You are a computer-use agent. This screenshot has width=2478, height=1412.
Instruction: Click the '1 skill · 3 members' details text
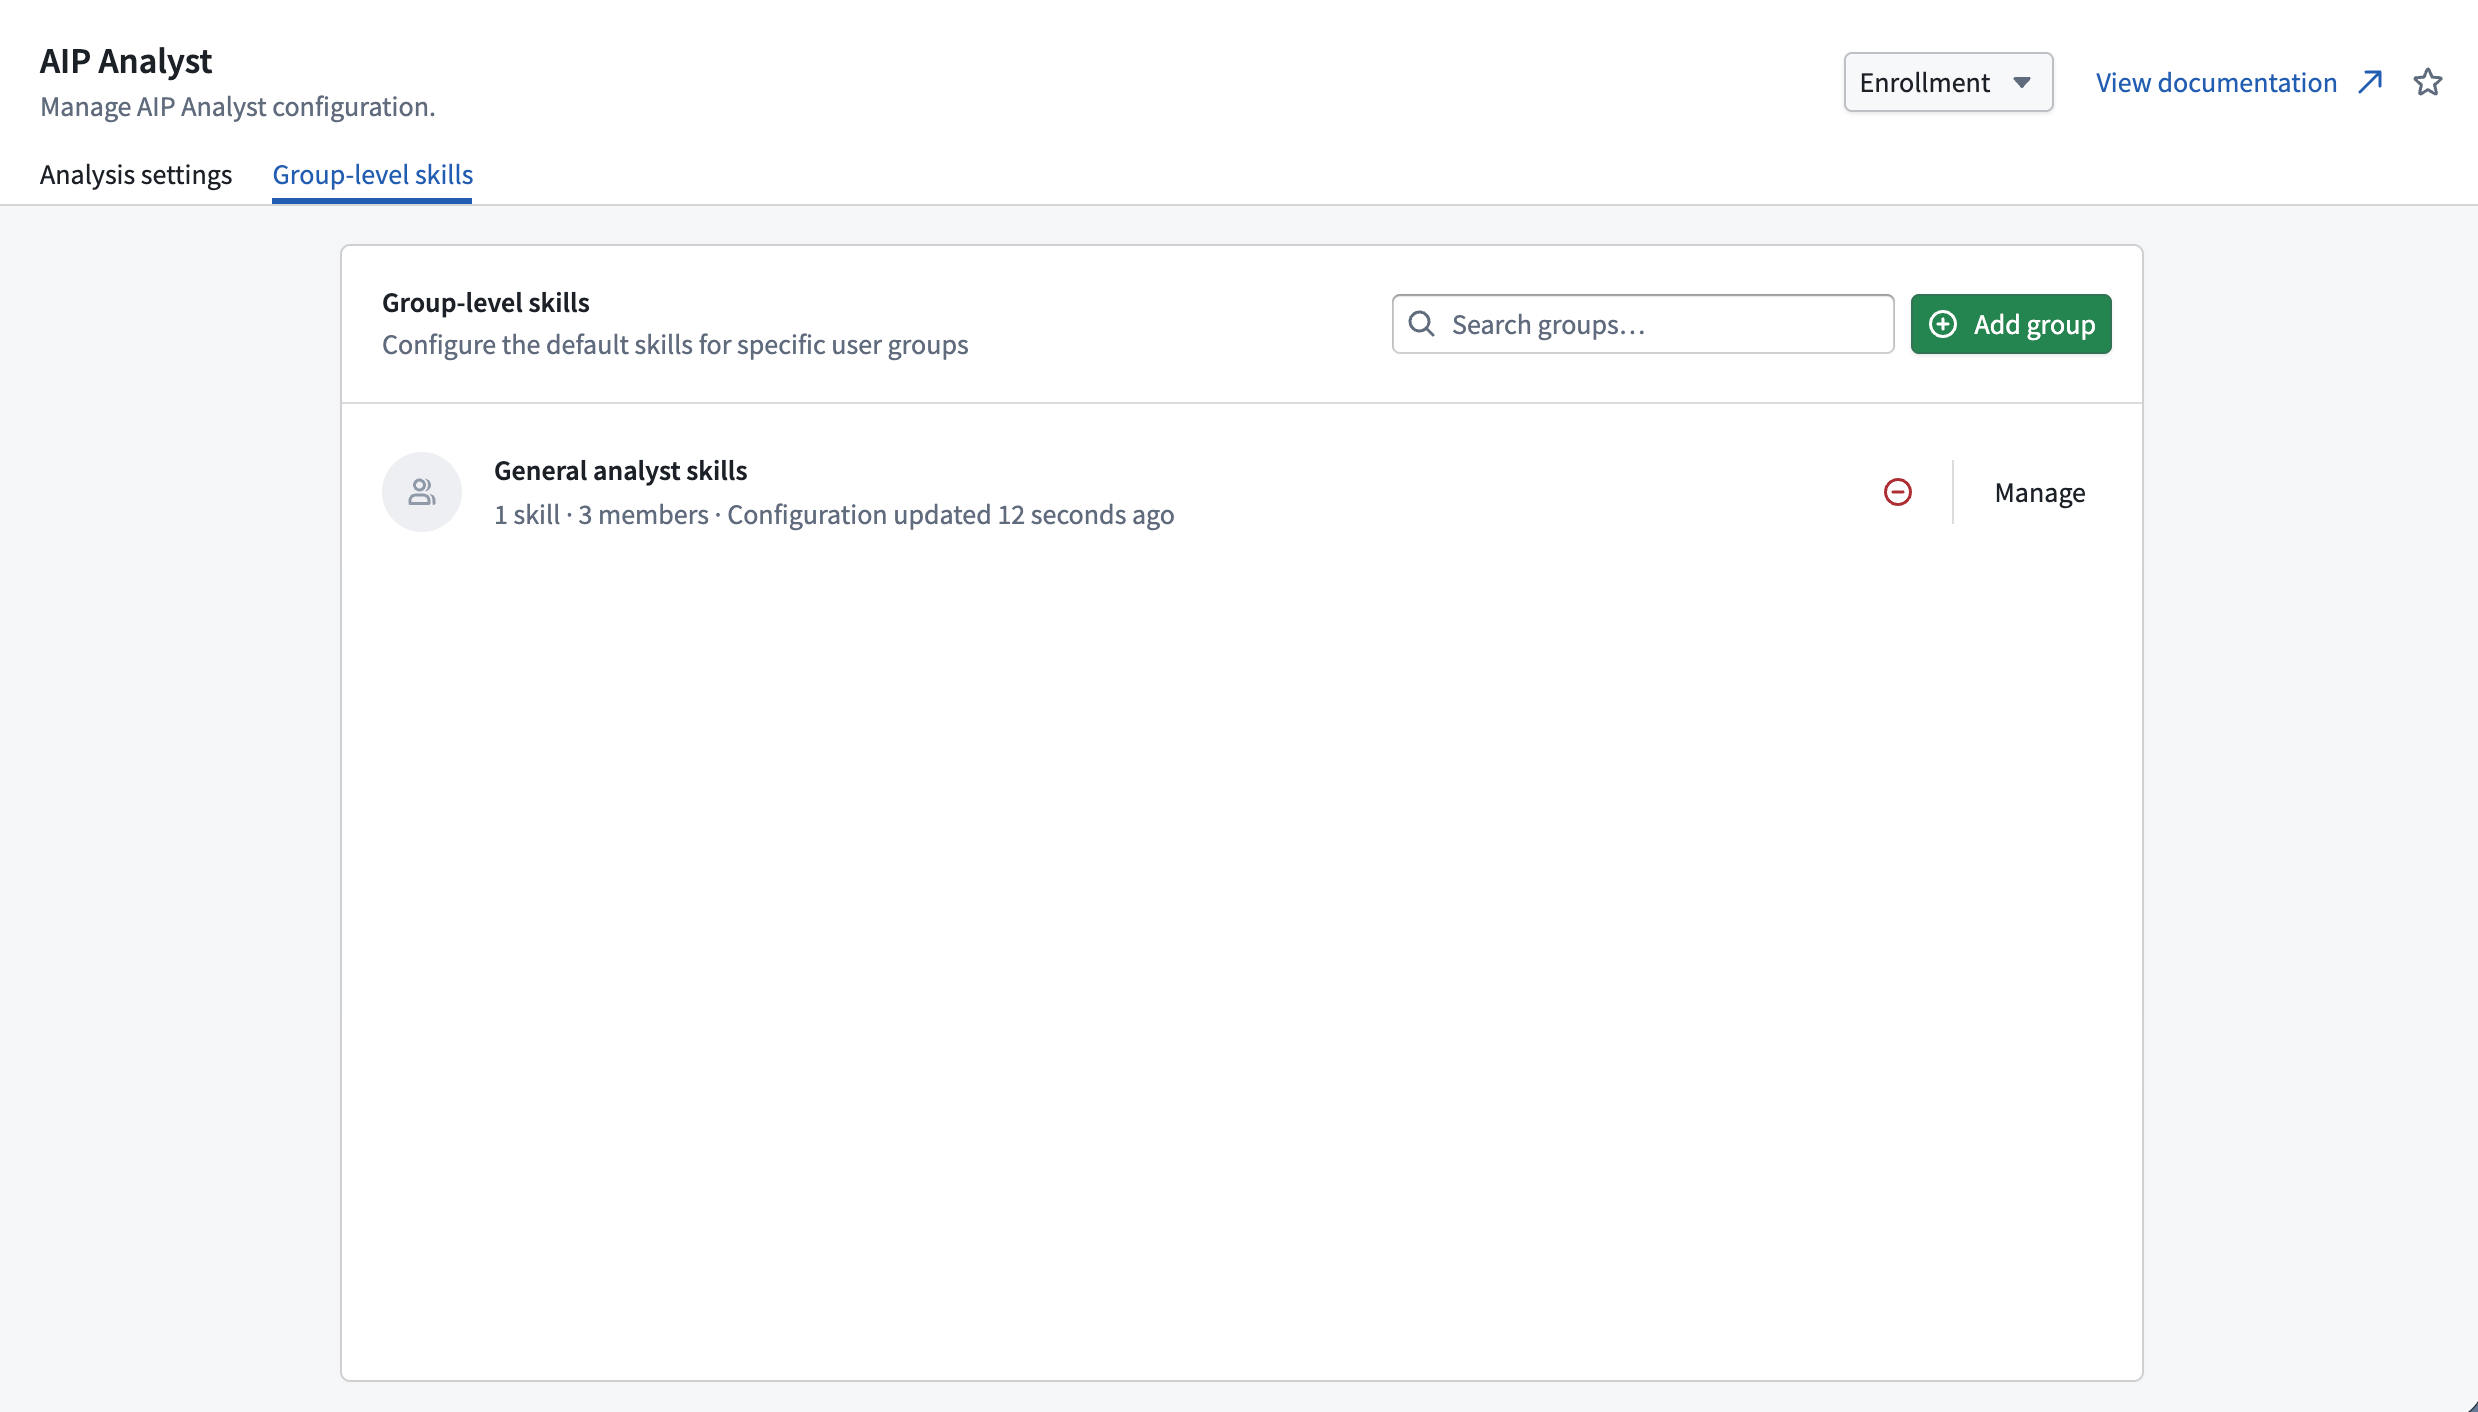pos(601,515)
